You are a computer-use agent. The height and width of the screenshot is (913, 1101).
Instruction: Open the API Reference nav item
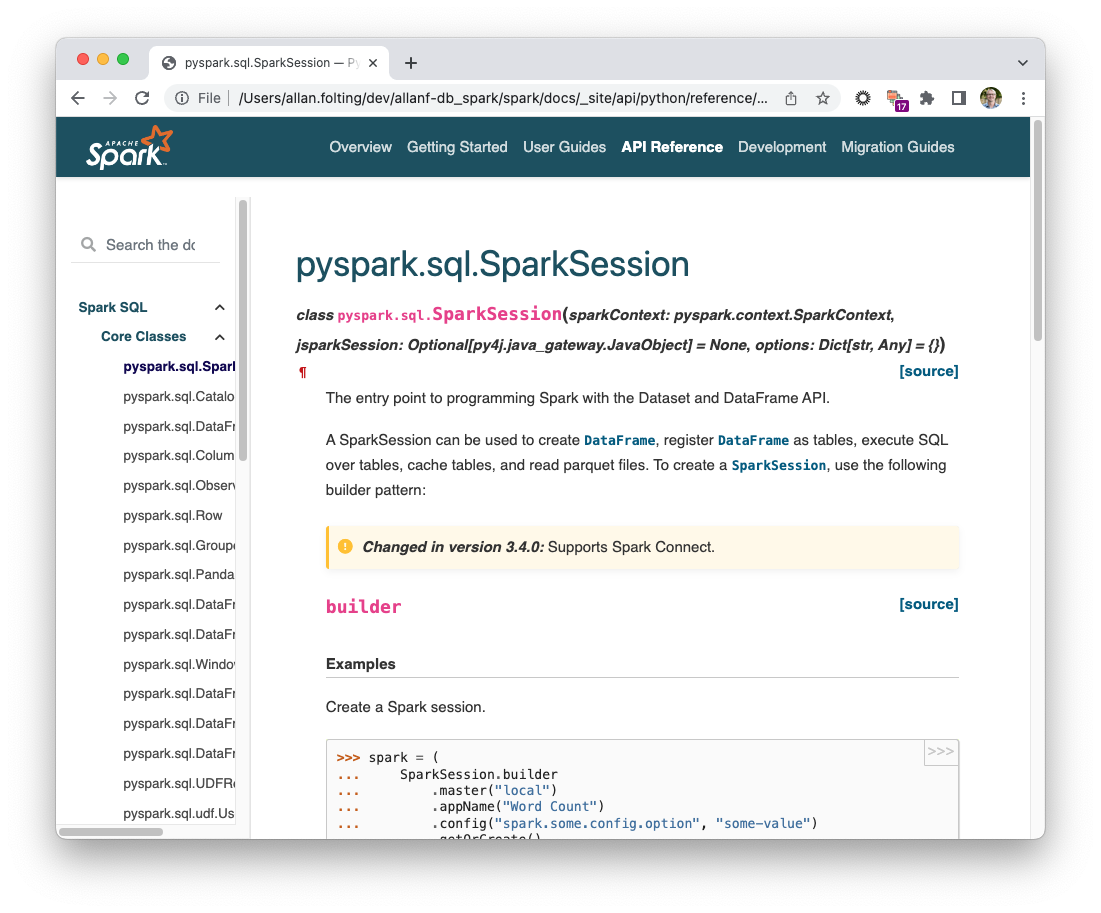pos(672,147)
